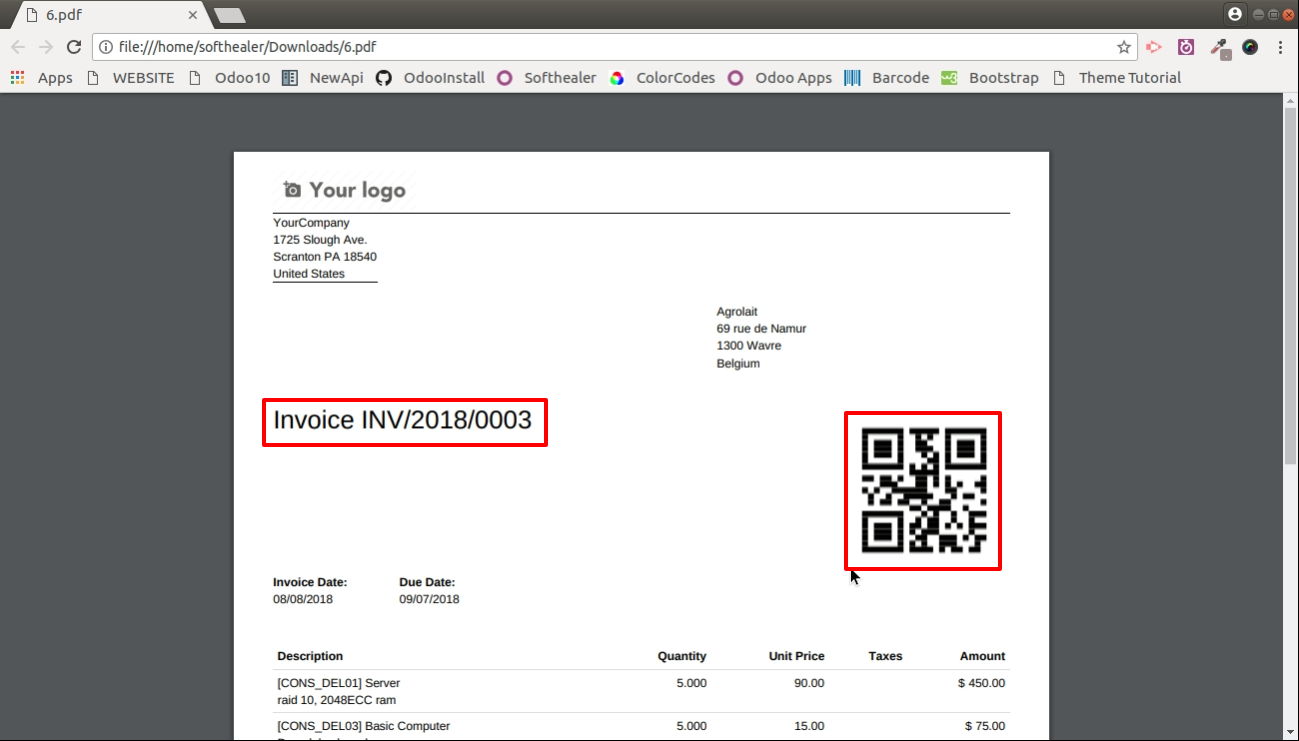Open the Odoo Apps bookmark
1299x741 pixels.
(780, 78)
